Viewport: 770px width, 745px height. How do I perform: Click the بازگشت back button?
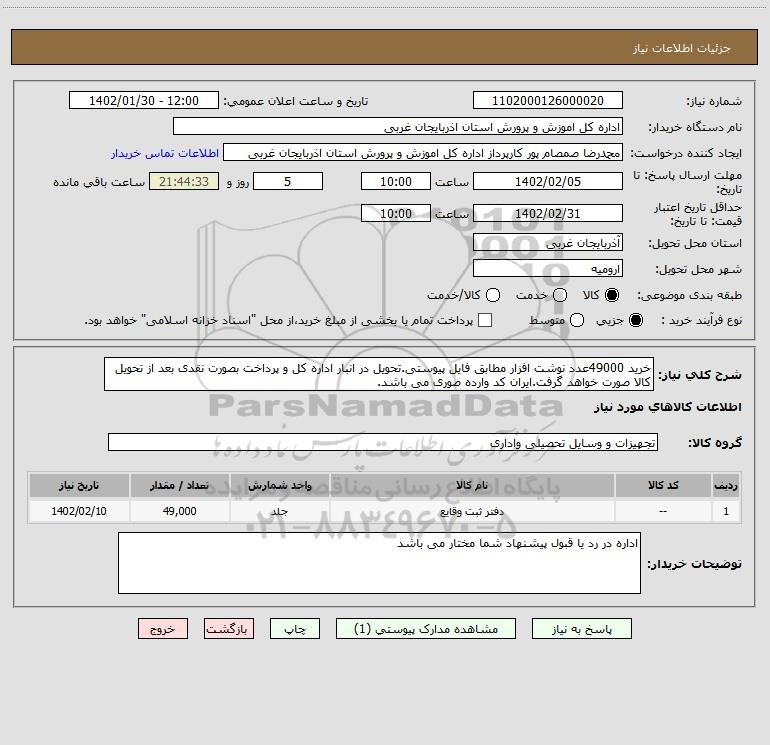pyautogui.click(x=229, y=629)
